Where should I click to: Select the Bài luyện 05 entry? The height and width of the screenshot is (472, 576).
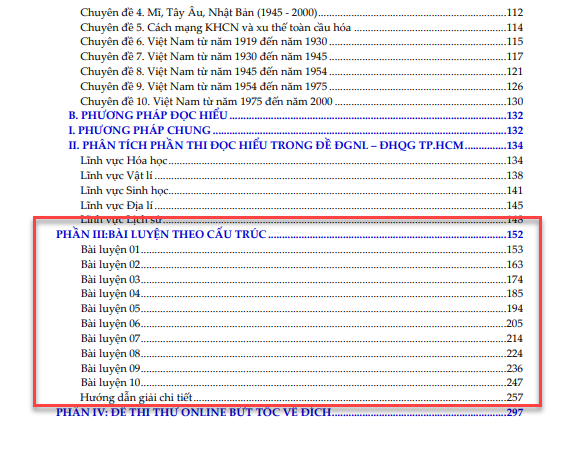[302, 309]
